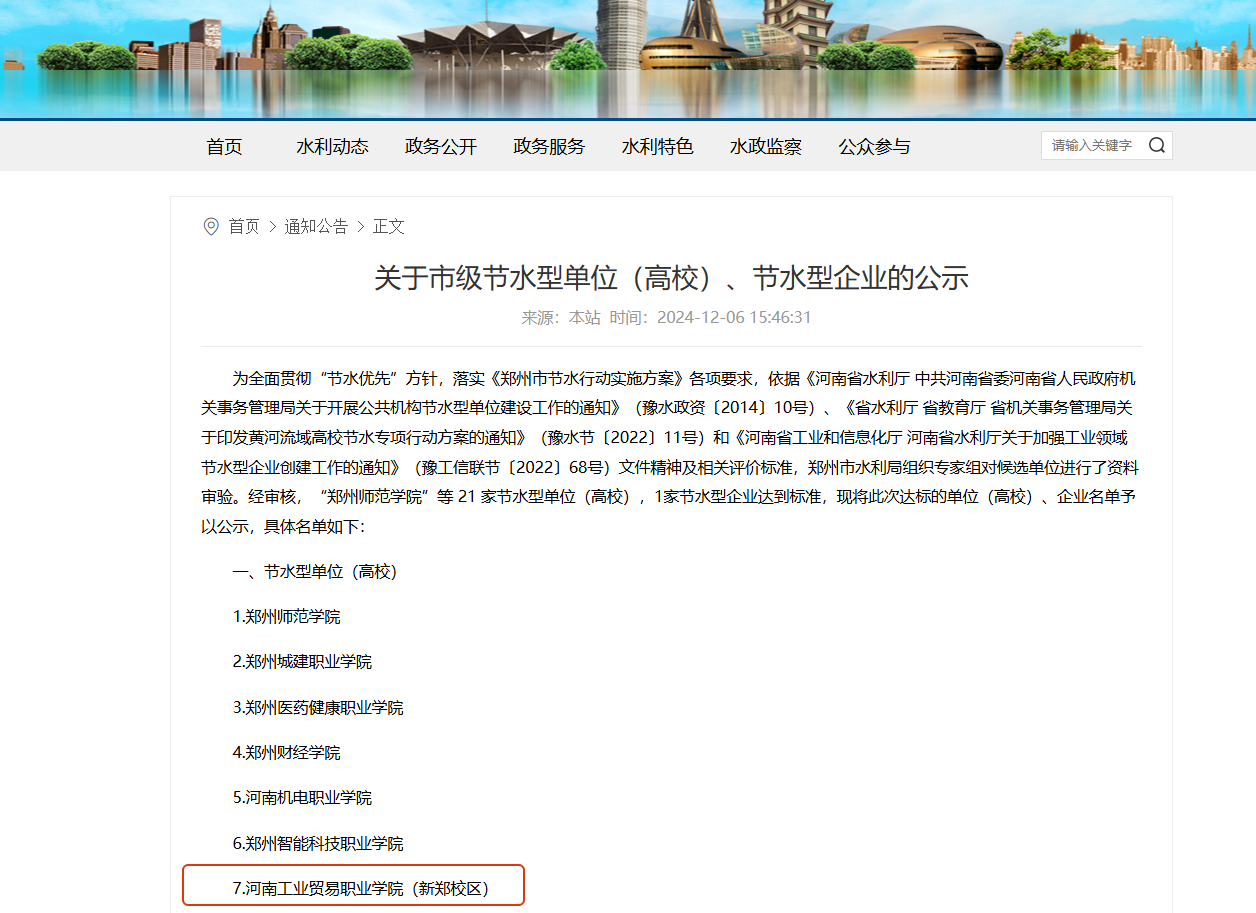Open the 水利特色 menu item
Image resolution: width=1256 pixels, height=913 pixels.
[657, 146]
